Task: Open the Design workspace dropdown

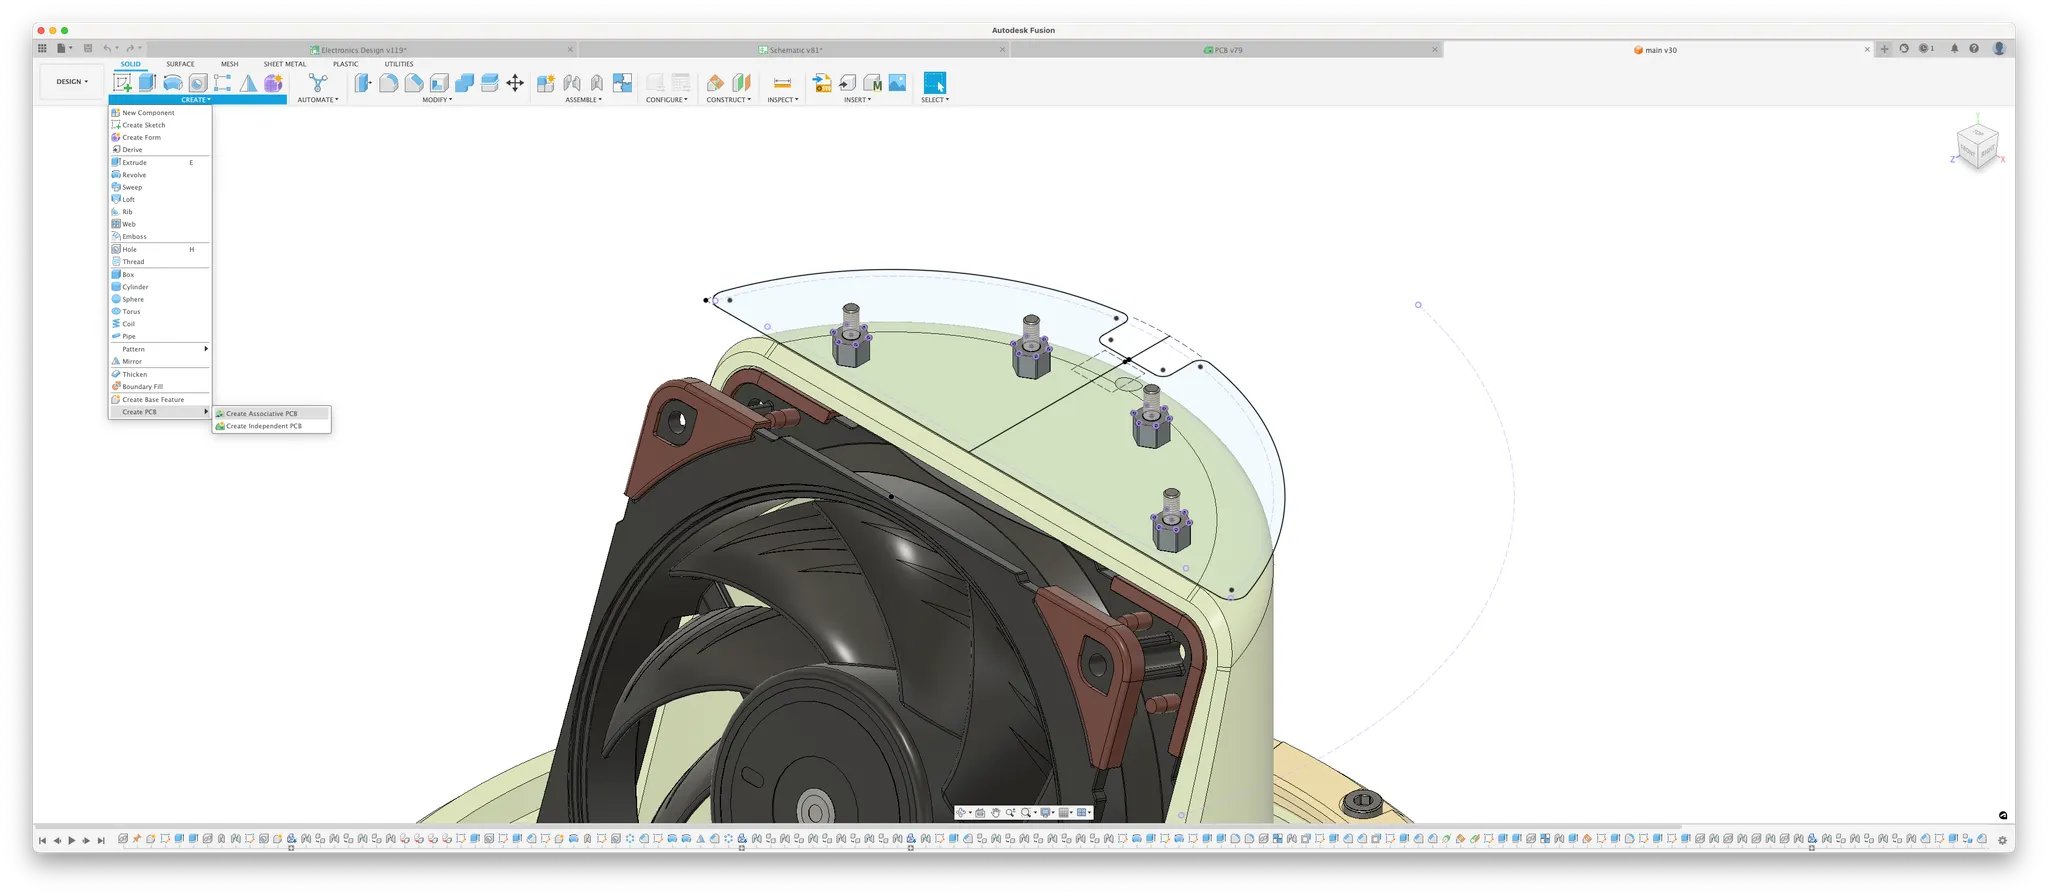Action: click(72, 82)
